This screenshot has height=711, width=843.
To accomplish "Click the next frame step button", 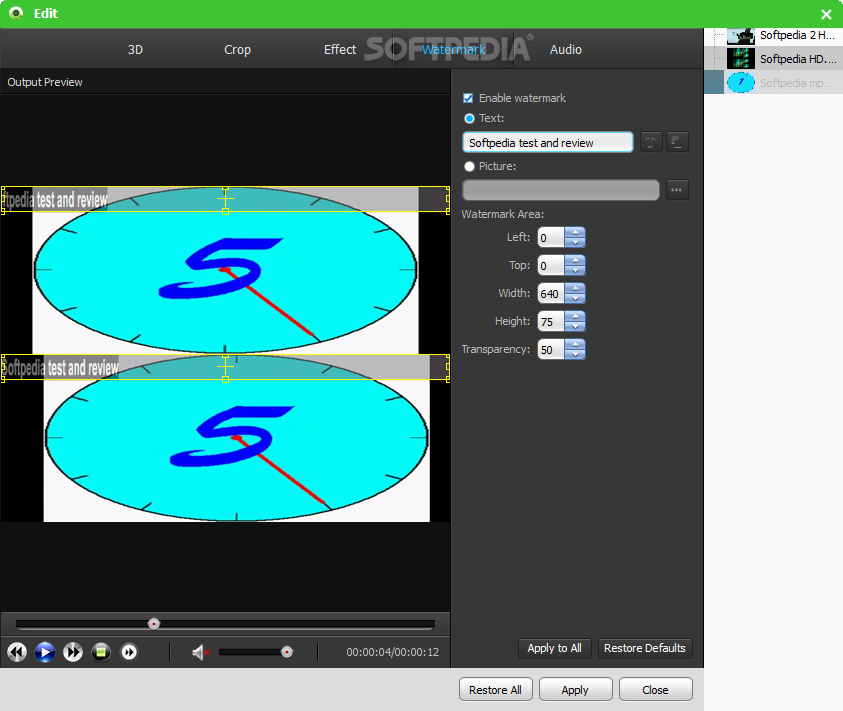I will pos(129,652).
